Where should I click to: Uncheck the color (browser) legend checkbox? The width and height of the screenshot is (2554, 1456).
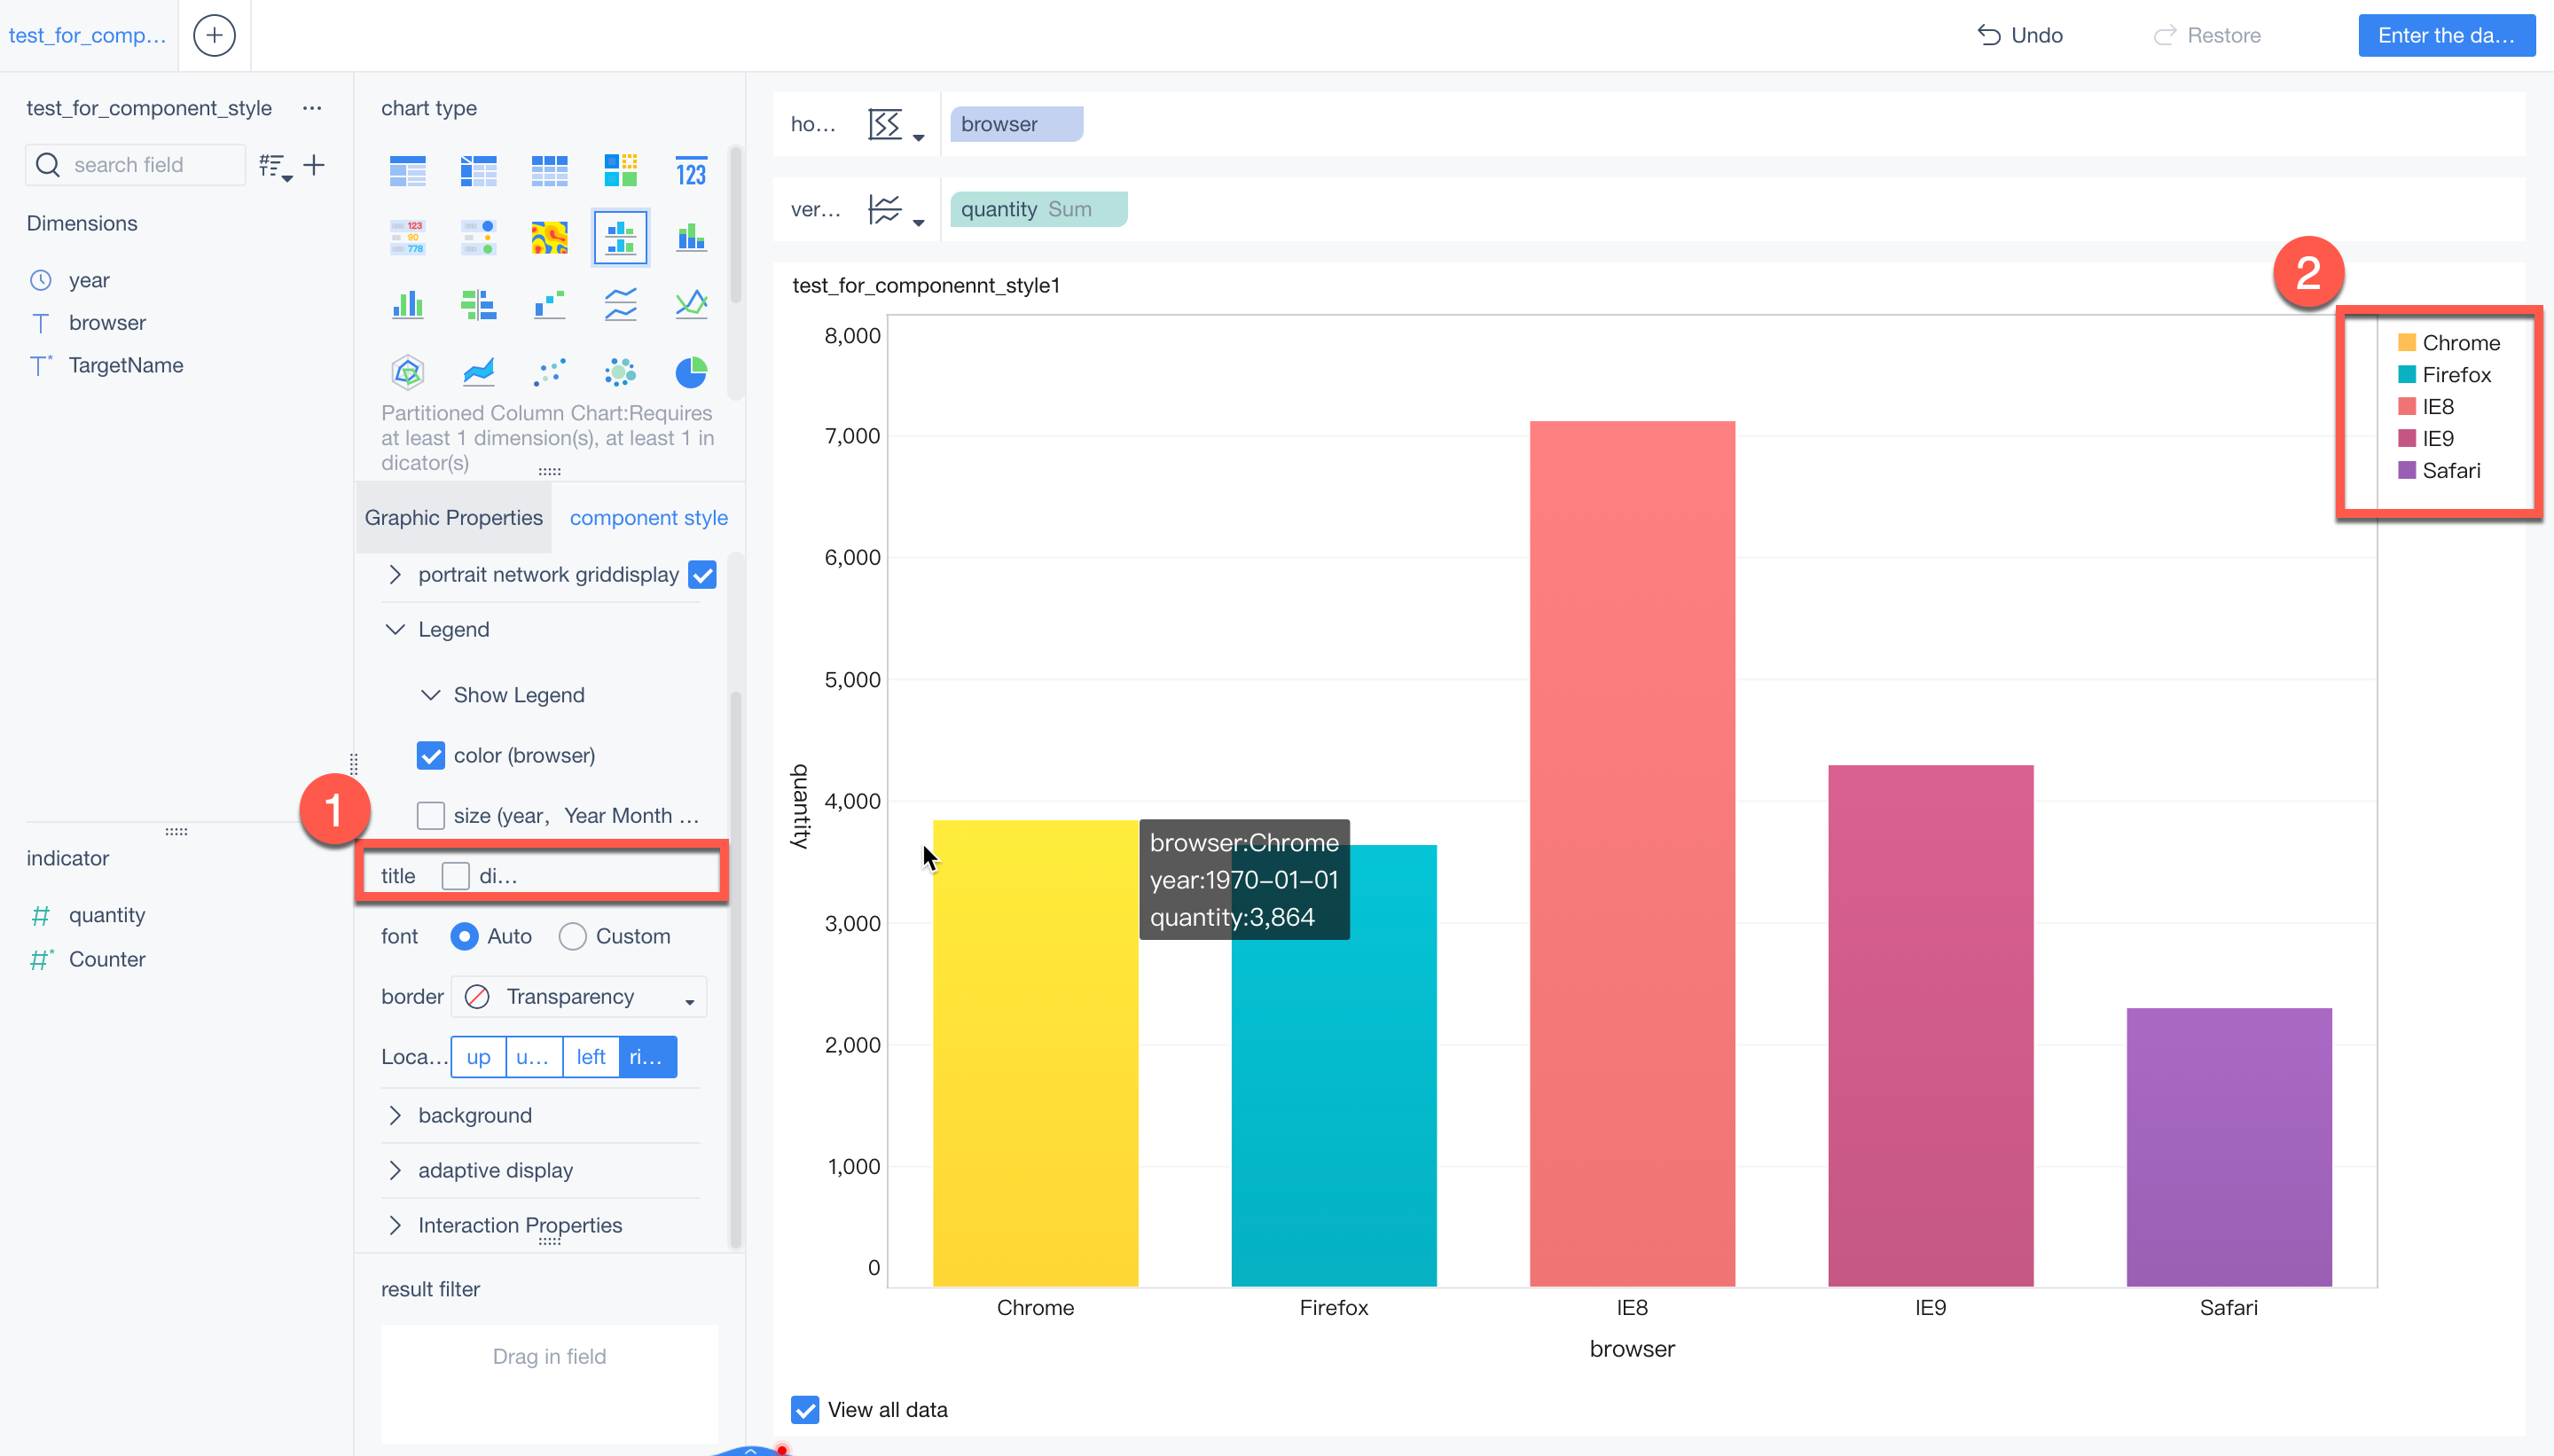[x=431, y=755]
